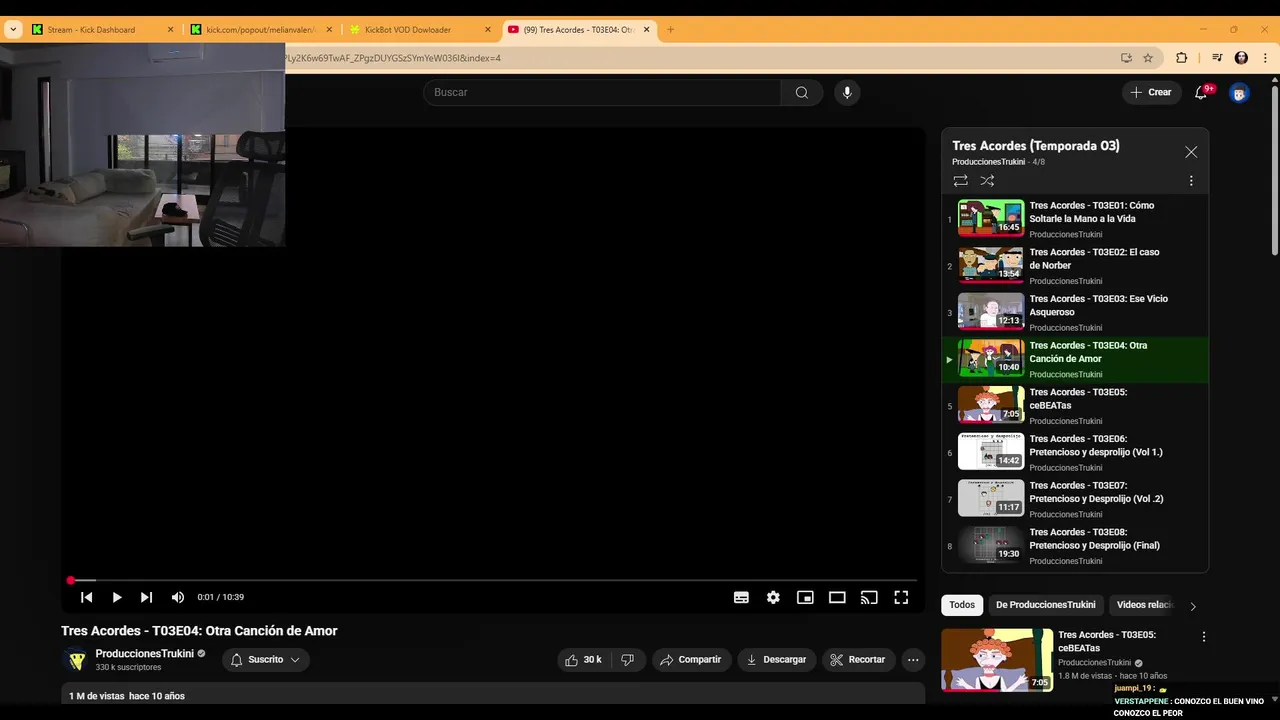Open the ProduccionesTrukini channel name below video
Viewport: 1280px width, 720px height.
pyautogui.click(x=145, y=654)
